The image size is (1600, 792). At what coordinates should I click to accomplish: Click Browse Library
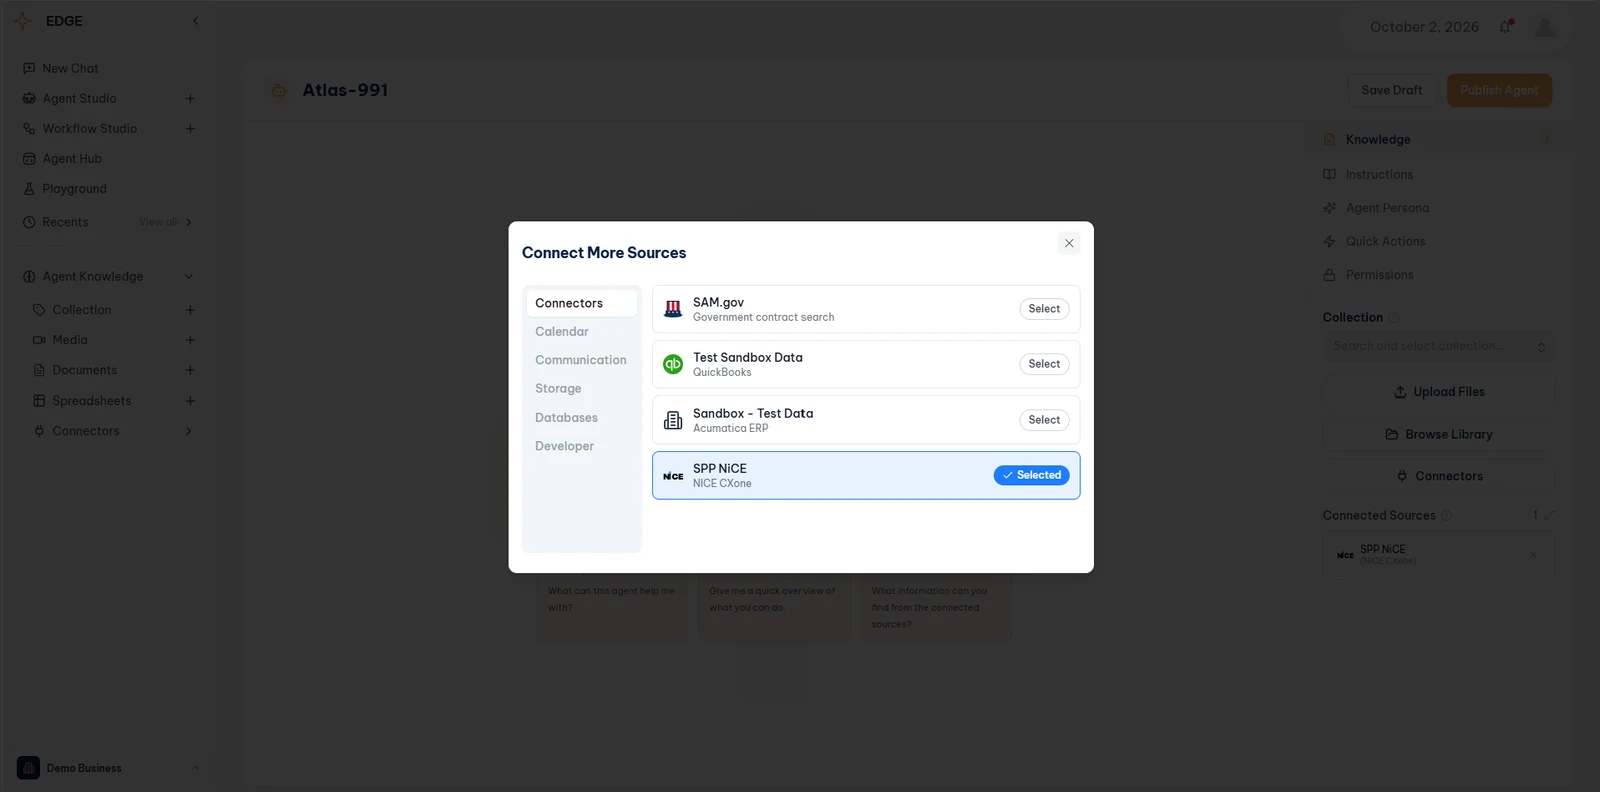[x=1438, y=434]
